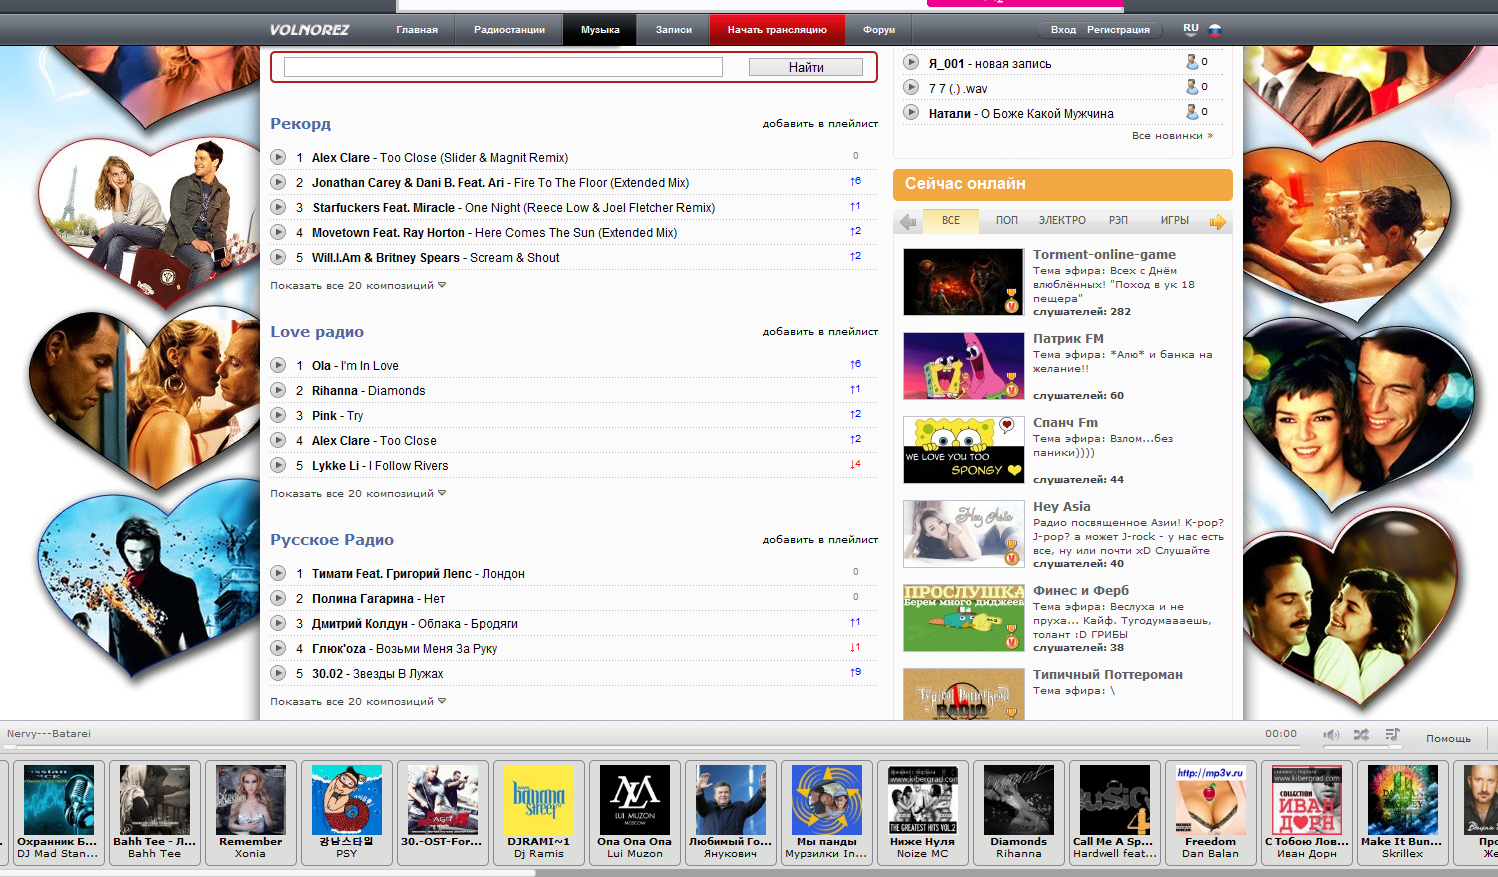Play Pink Try track

pyautogui.click(x=278, y=415)
